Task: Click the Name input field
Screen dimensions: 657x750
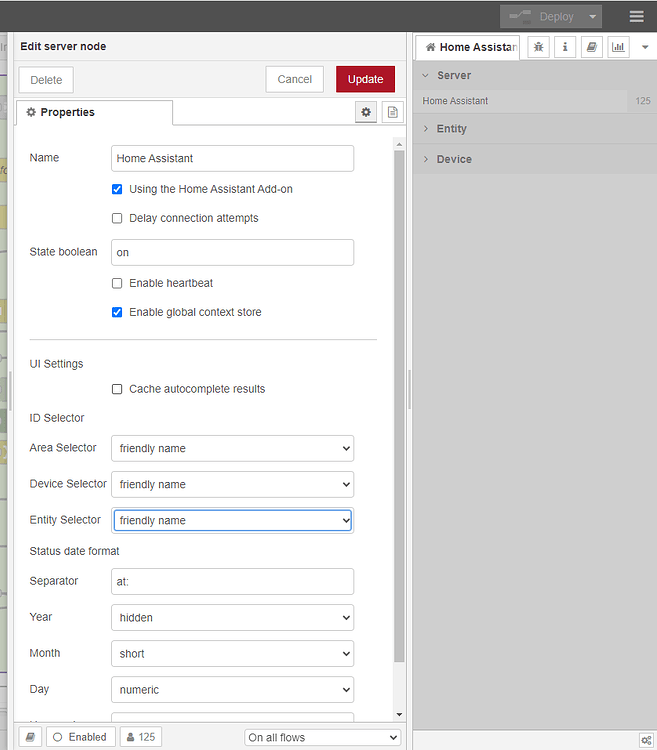Action: (232, 158)
